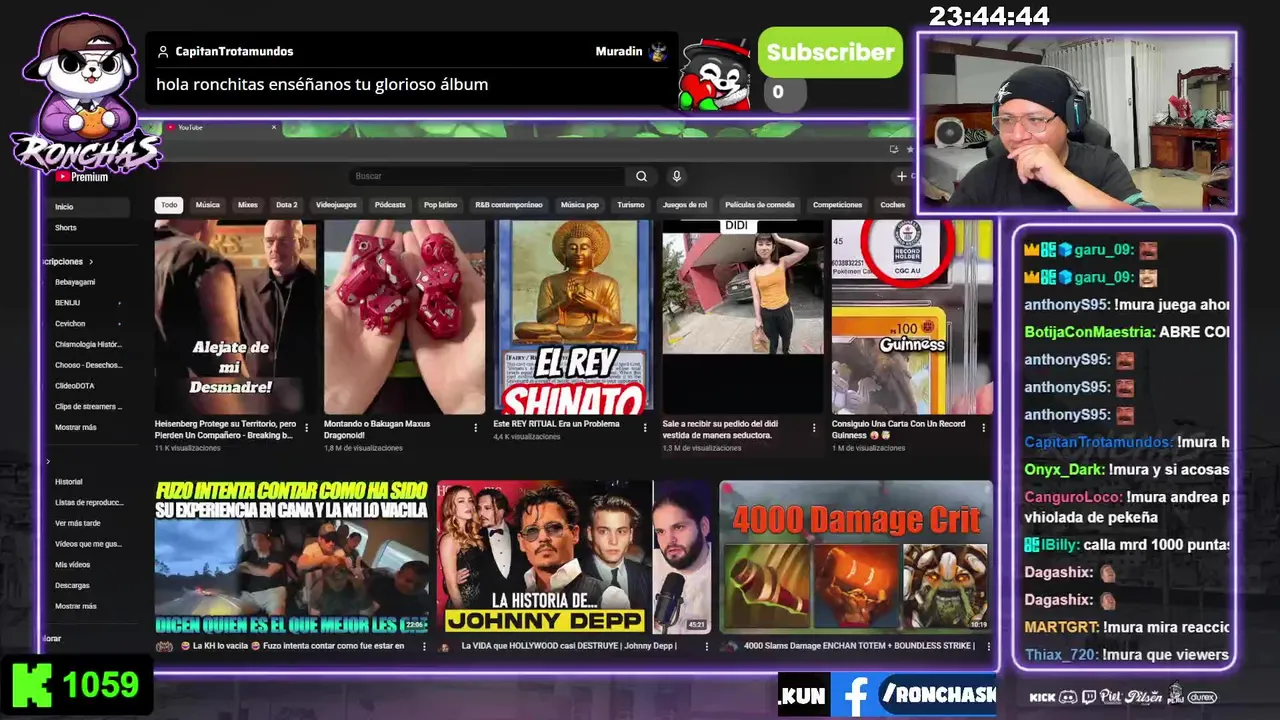Select the Pop latino filter chip
Viewport: 1280px width, 720px height.
[440, 205]
